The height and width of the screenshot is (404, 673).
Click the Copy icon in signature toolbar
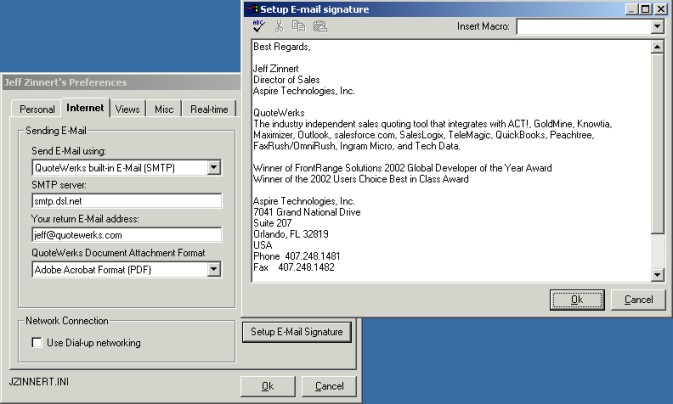pyautogui.click(x=298, y=27)
